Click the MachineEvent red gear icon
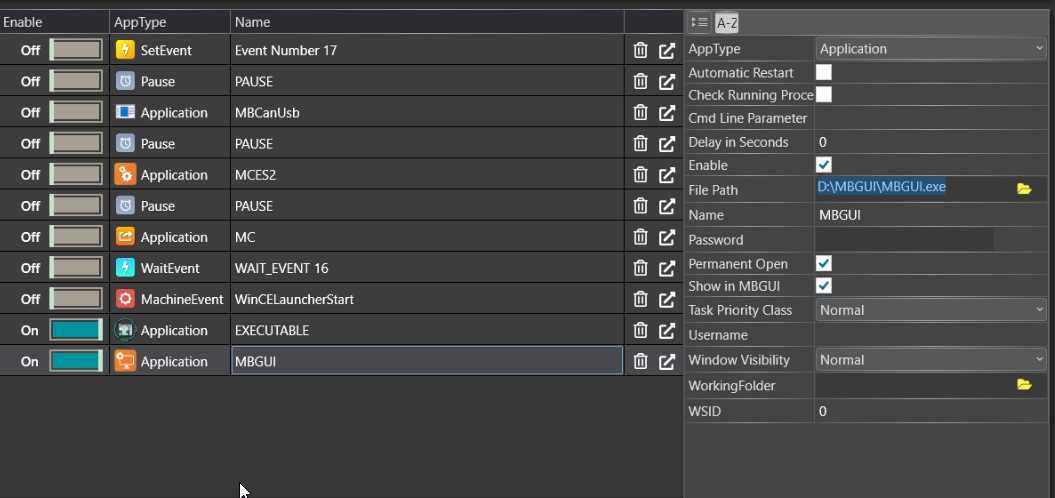The height and width of the screenshot is (498, 1055). click(x=125, y=299)
